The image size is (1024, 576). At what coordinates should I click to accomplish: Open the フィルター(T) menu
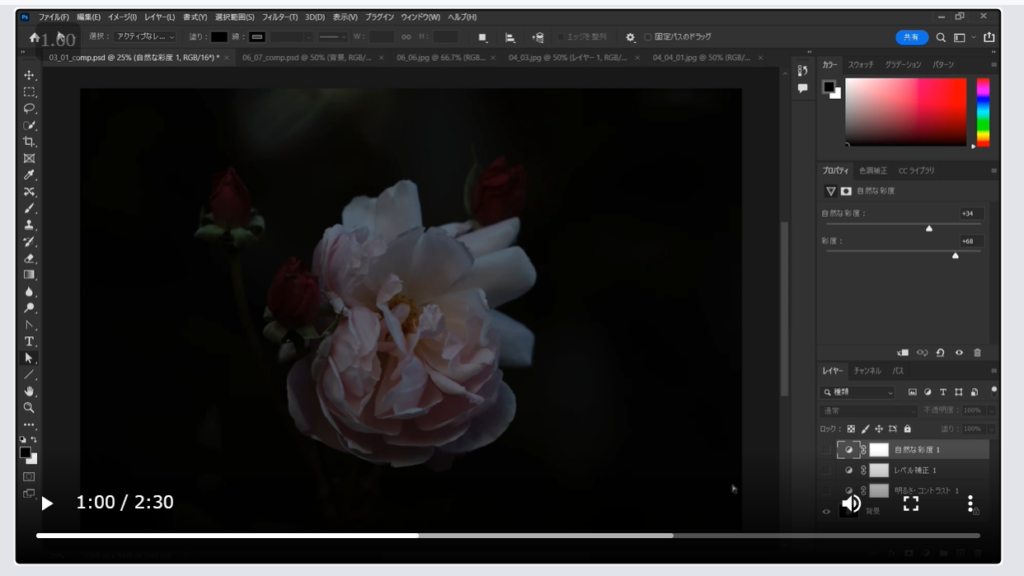click(x=280, y=17)
